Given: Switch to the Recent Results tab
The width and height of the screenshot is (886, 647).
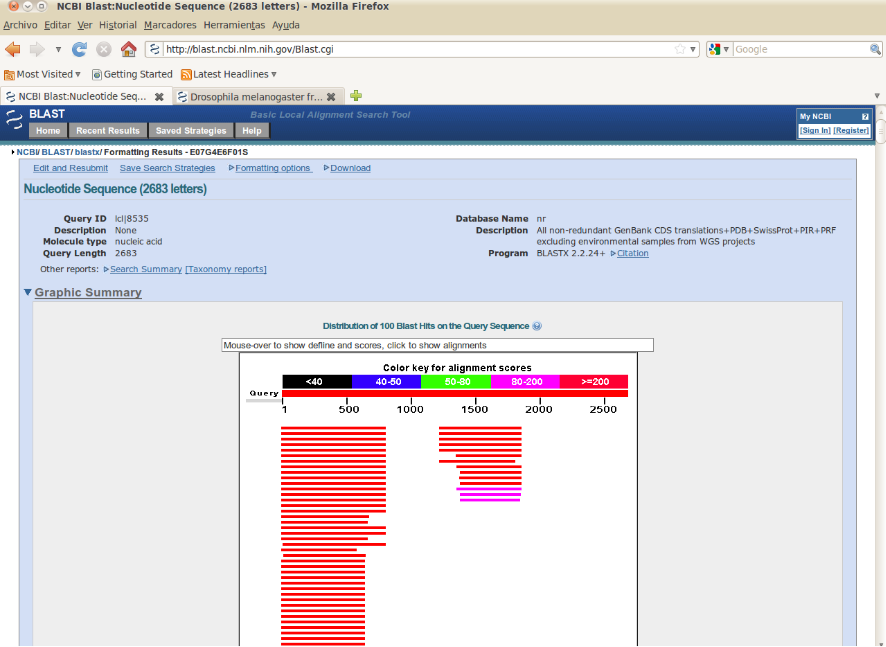Looking at the screenshot, I should click(108, 131).
